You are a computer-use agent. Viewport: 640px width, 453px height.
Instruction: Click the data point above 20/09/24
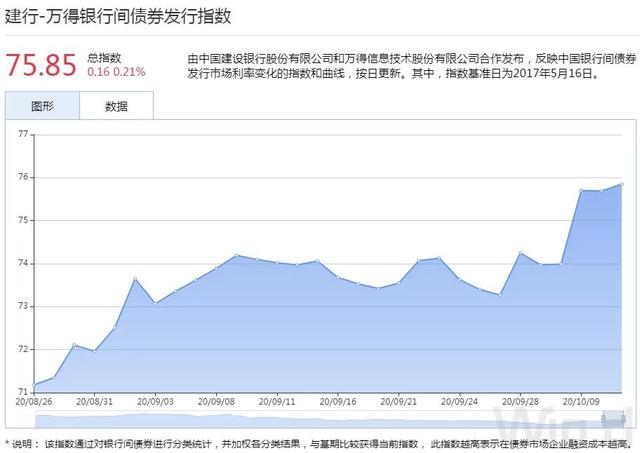coord(460,280)
